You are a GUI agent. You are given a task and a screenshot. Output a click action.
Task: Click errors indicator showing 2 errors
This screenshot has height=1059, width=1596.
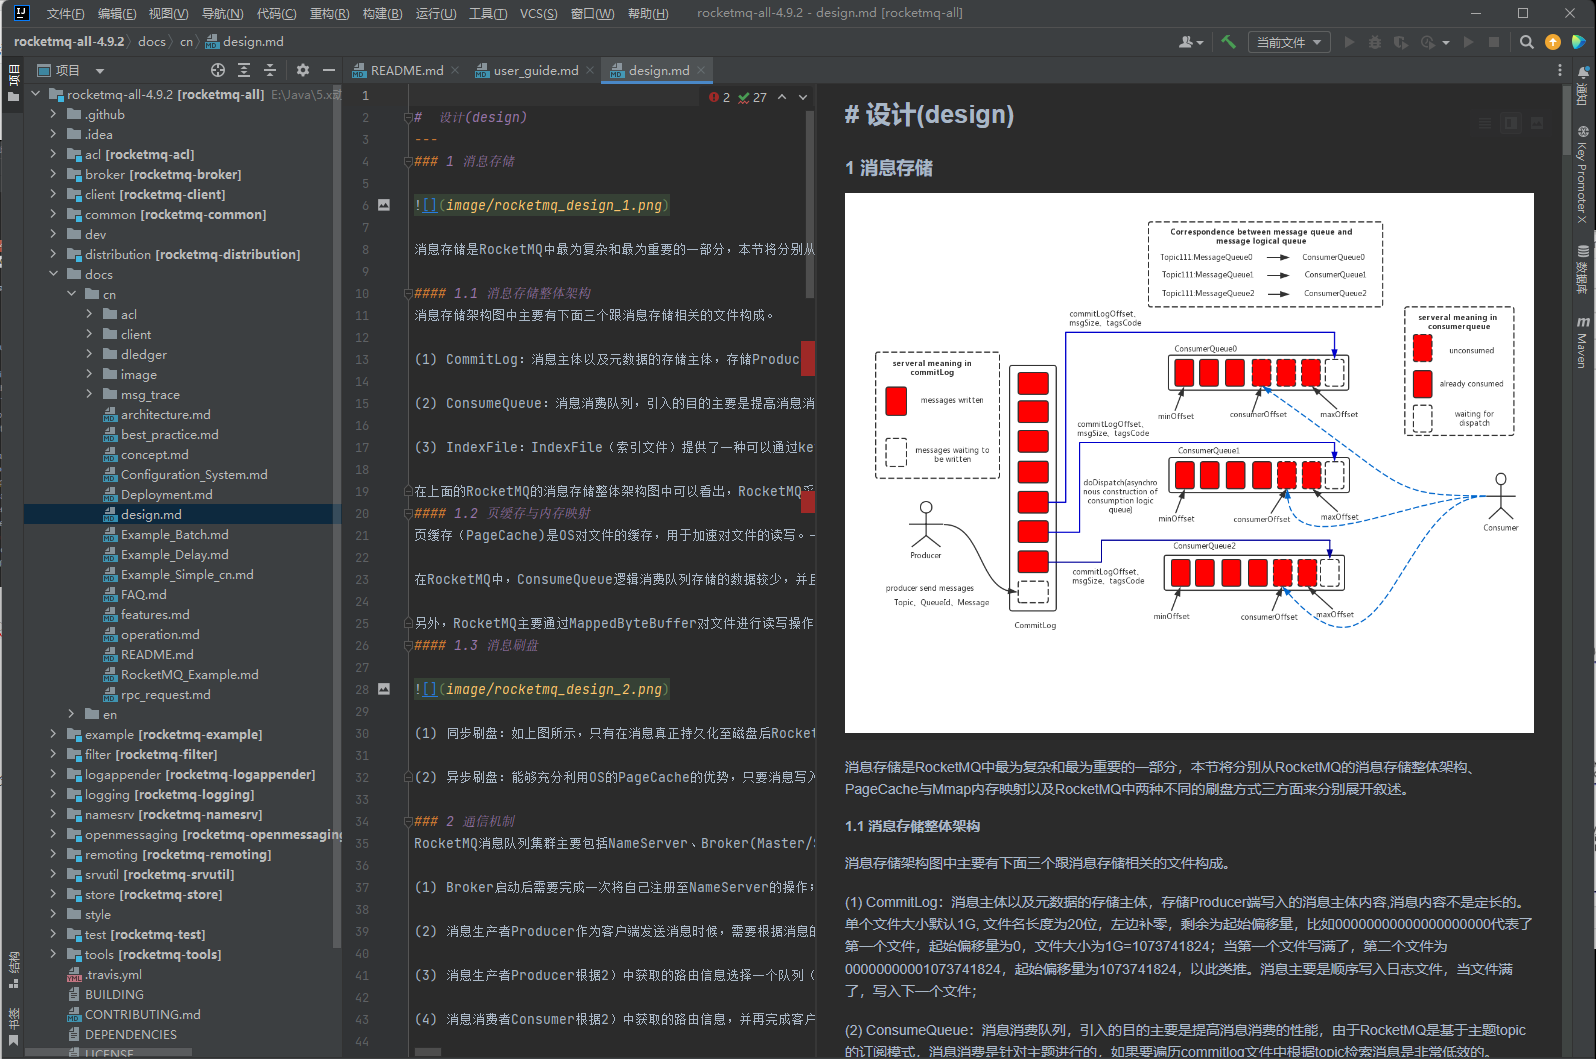[720, 97]
